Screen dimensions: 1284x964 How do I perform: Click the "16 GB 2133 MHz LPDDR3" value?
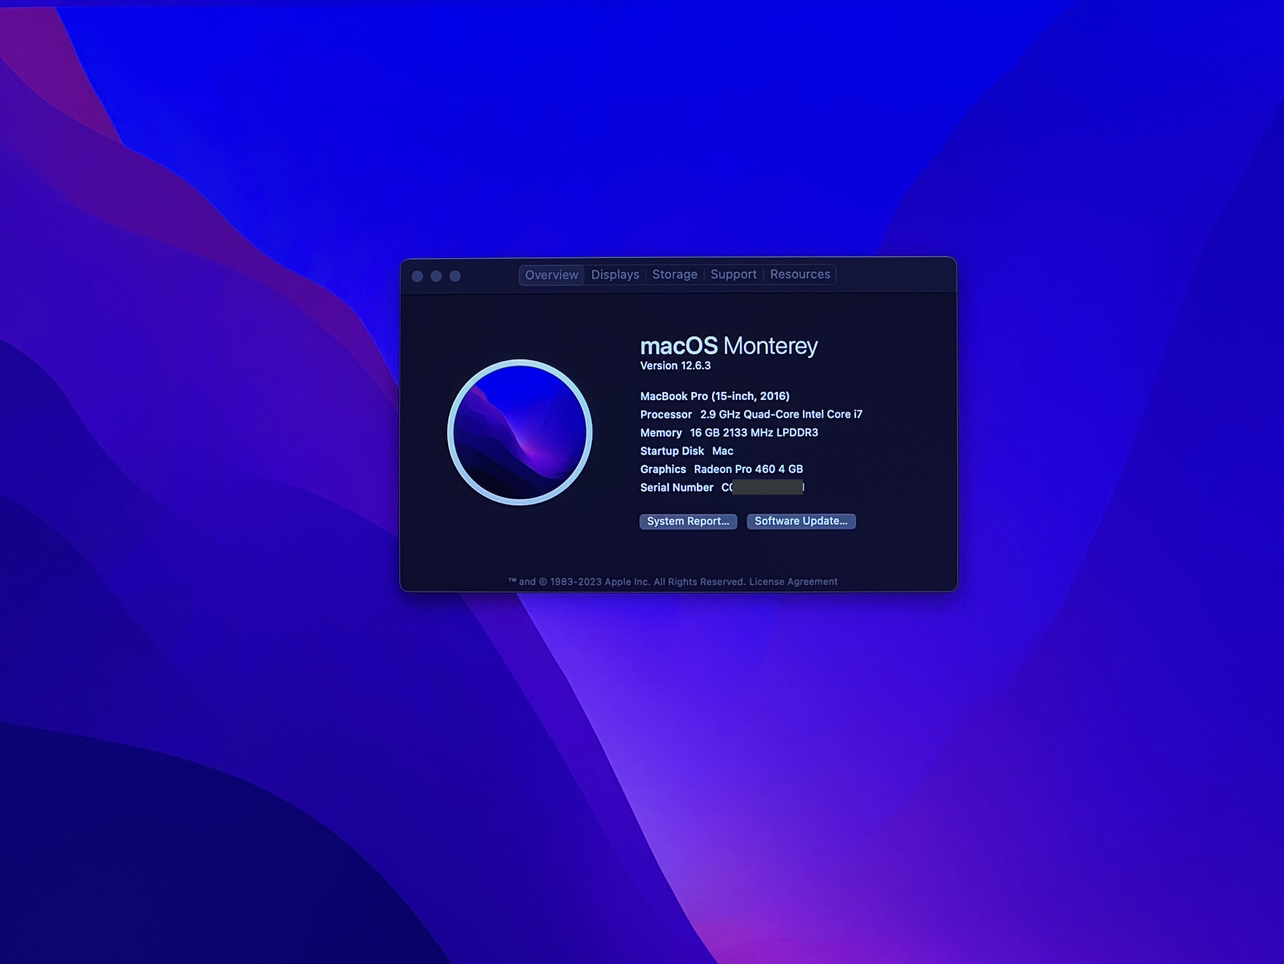tap(754, 433)
